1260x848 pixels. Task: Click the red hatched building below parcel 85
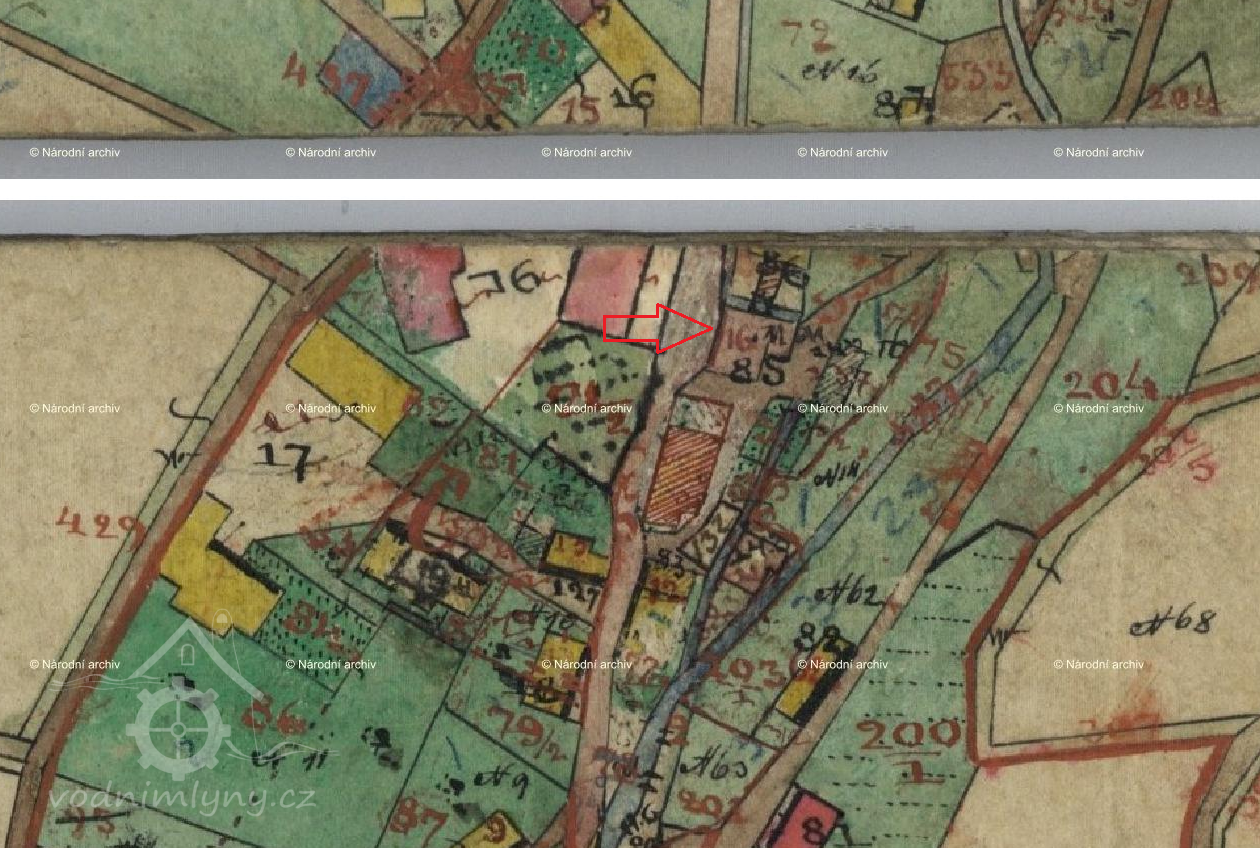[683, 477]
